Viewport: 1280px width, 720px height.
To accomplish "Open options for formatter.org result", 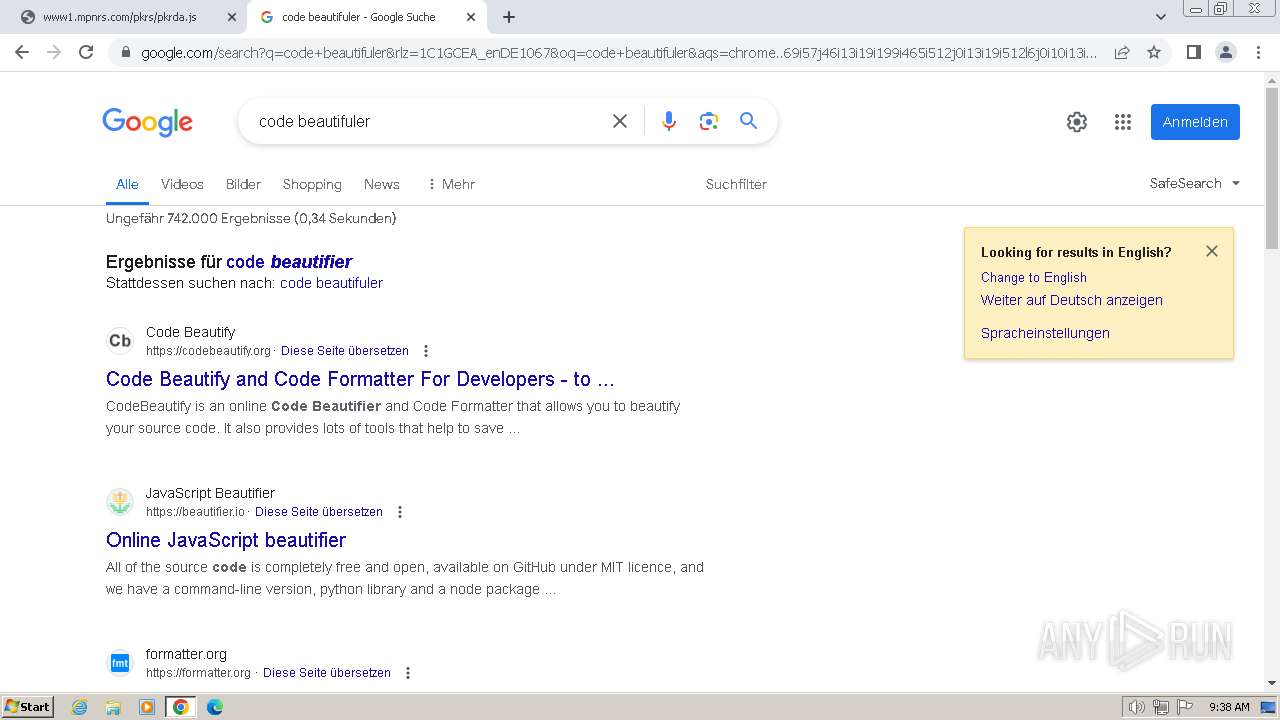I will (x=408, y=673).
